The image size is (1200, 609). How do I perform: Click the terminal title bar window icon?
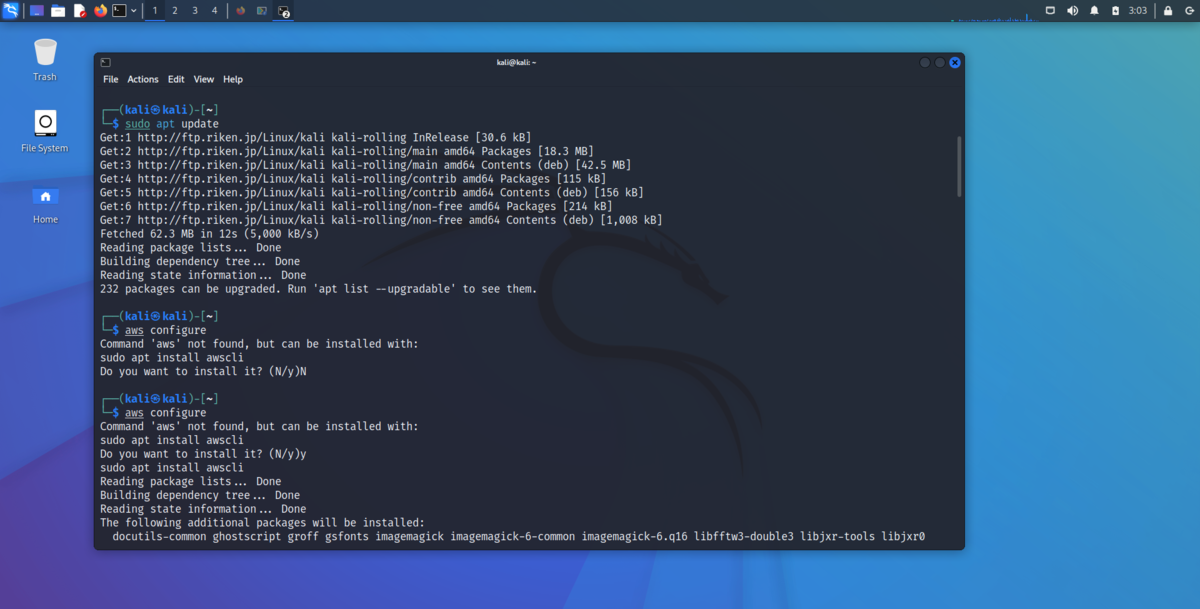106,62
